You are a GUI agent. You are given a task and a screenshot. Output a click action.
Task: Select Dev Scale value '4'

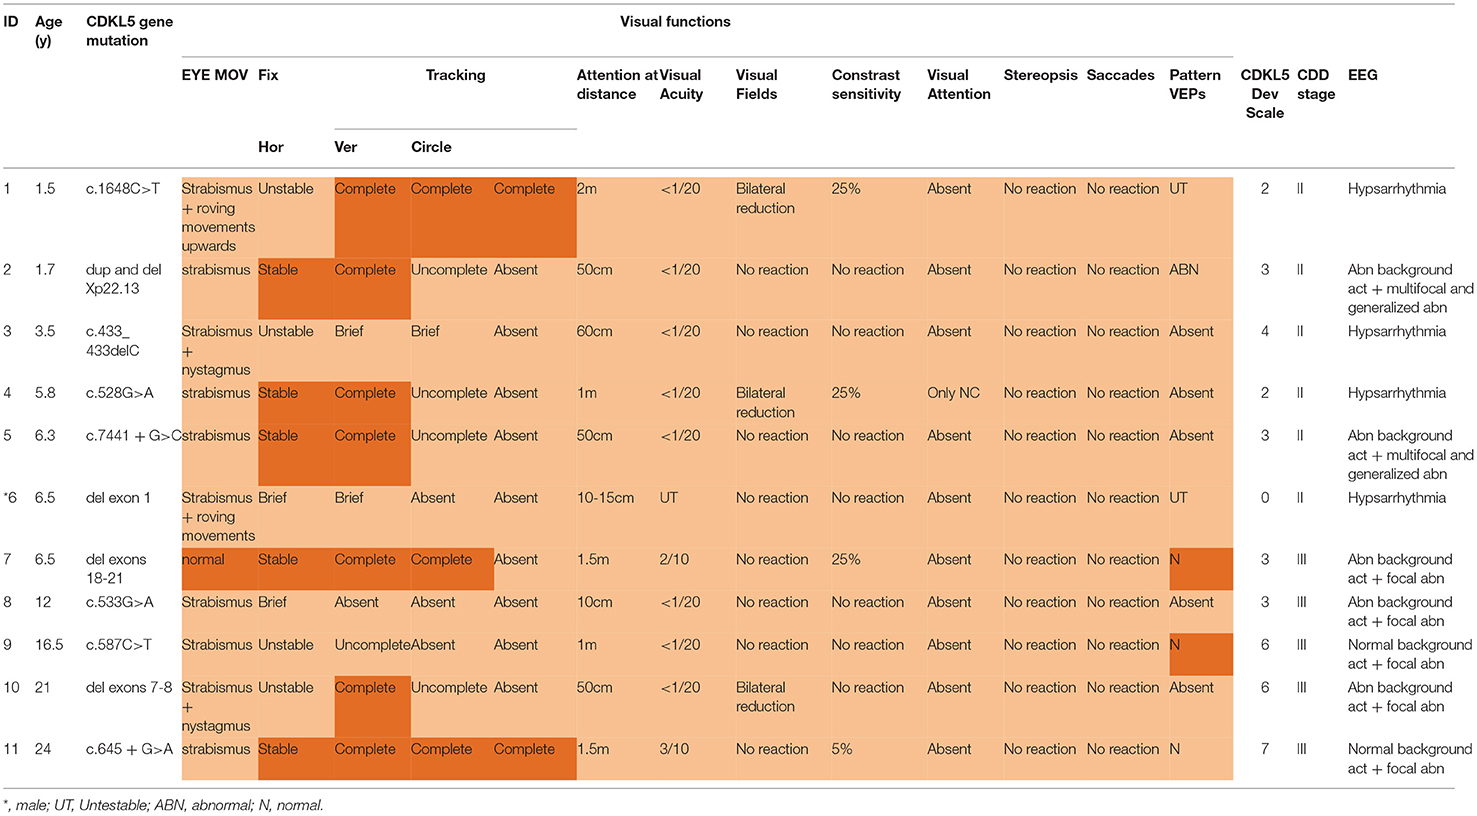(1265, 331)
